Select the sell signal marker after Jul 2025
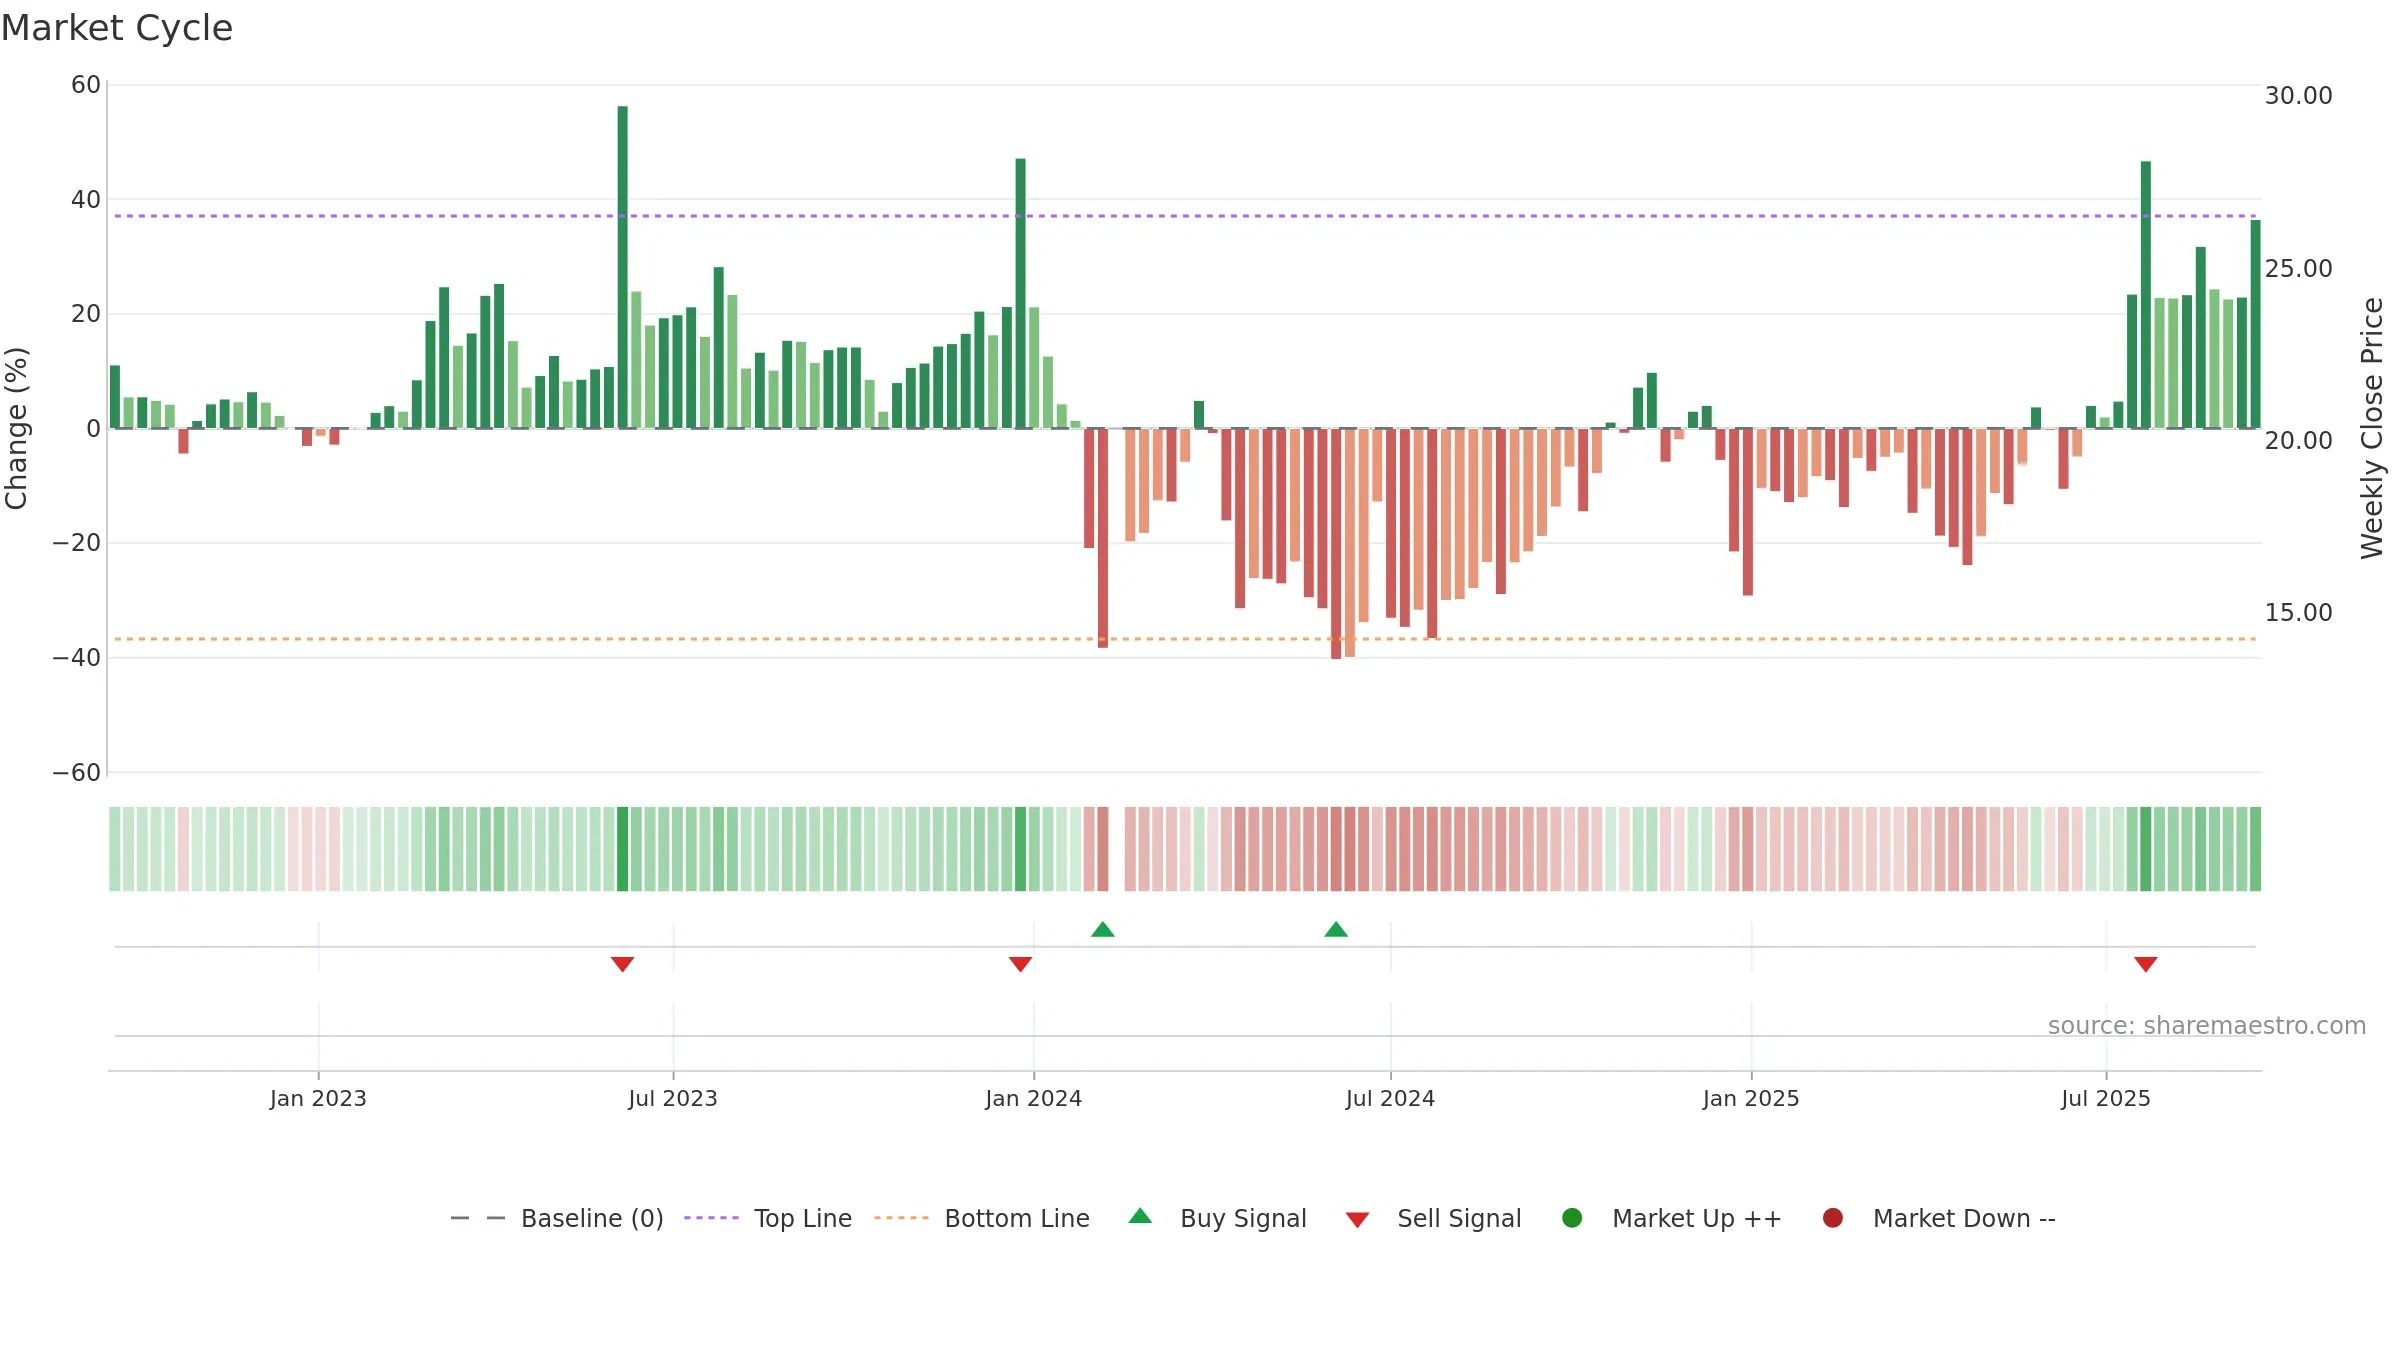Viewport: 2400px width, 1350px height. pyautogui.click(x=2146, y=964)
